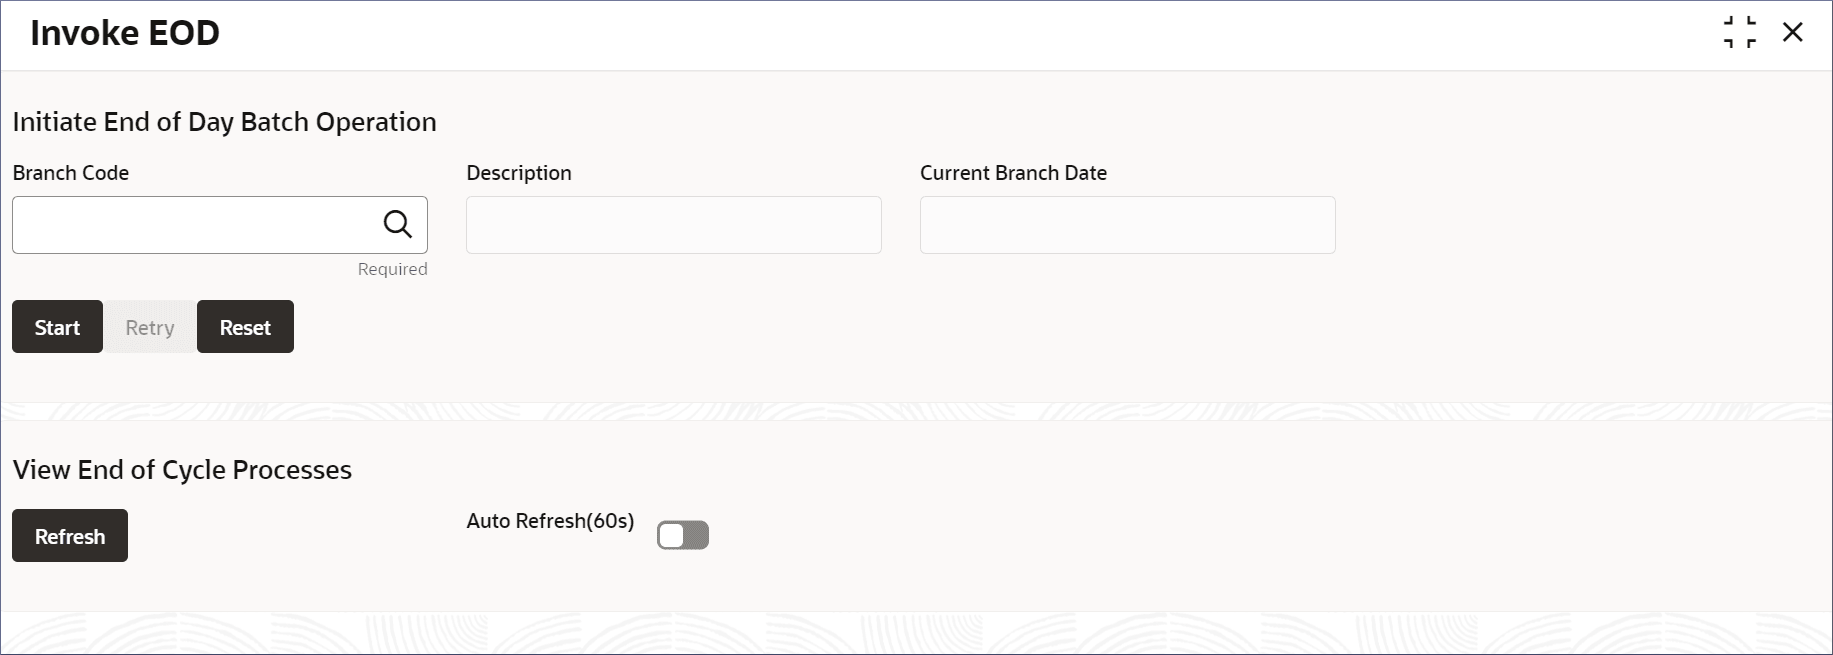Click the disabled Retry button
This screenshot has width=1833, height=655.
click(x=150, y=327)
